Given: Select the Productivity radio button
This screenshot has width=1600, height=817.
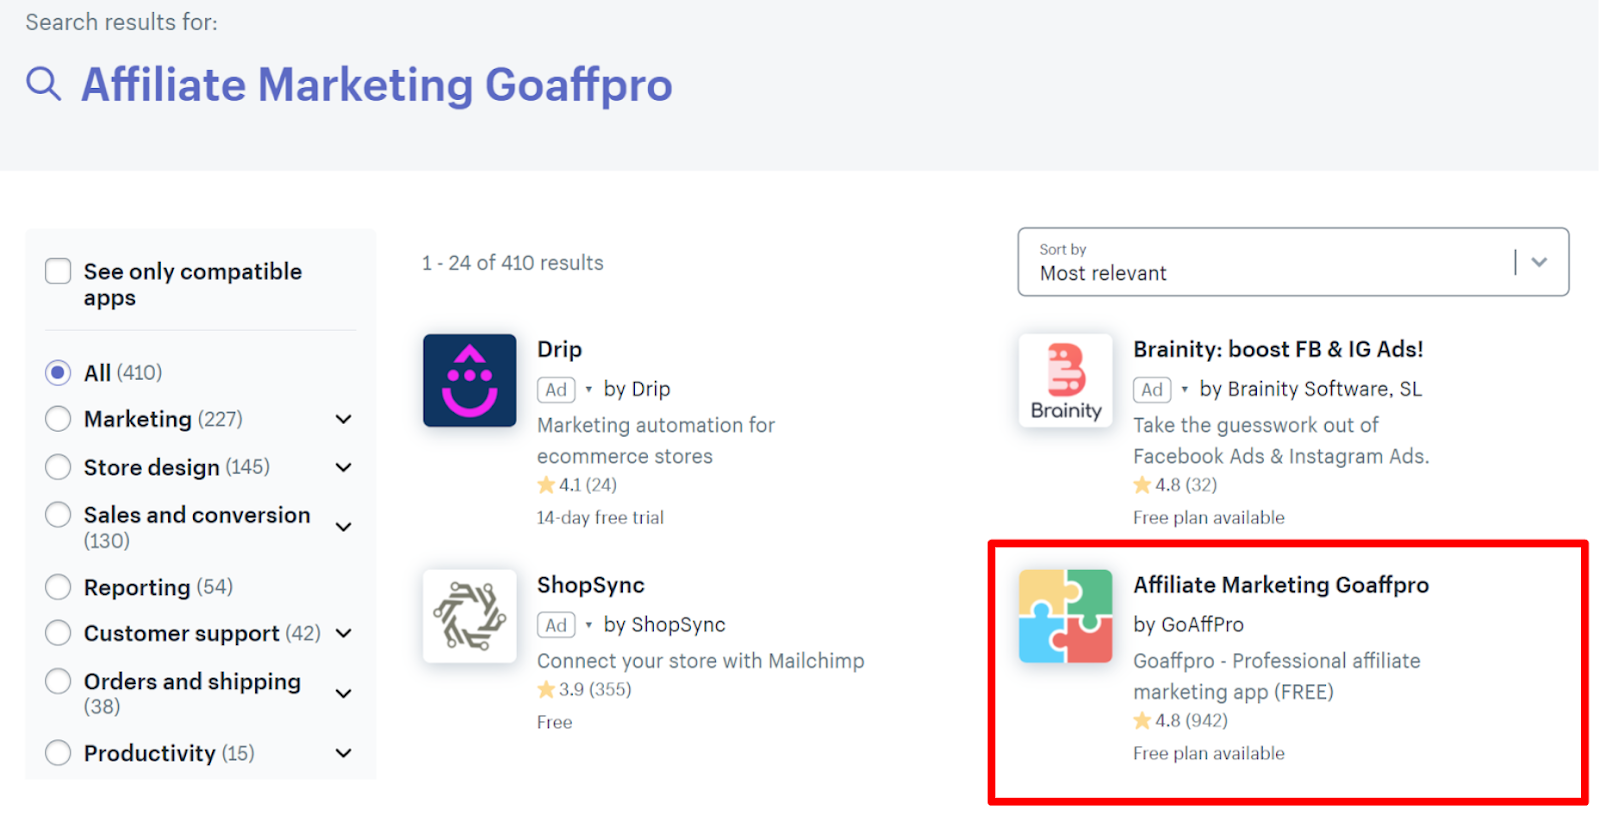Looking at the screenshot, I should click(x=58, y=753).
